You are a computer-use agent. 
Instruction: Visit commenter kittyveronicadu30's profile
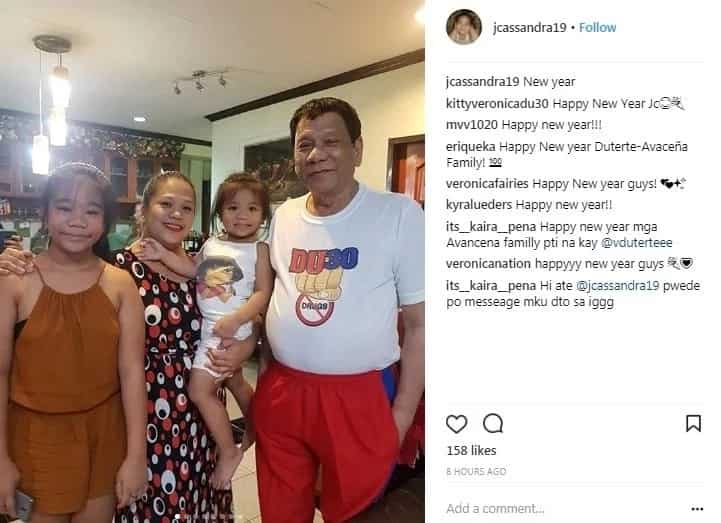[497, 103]
